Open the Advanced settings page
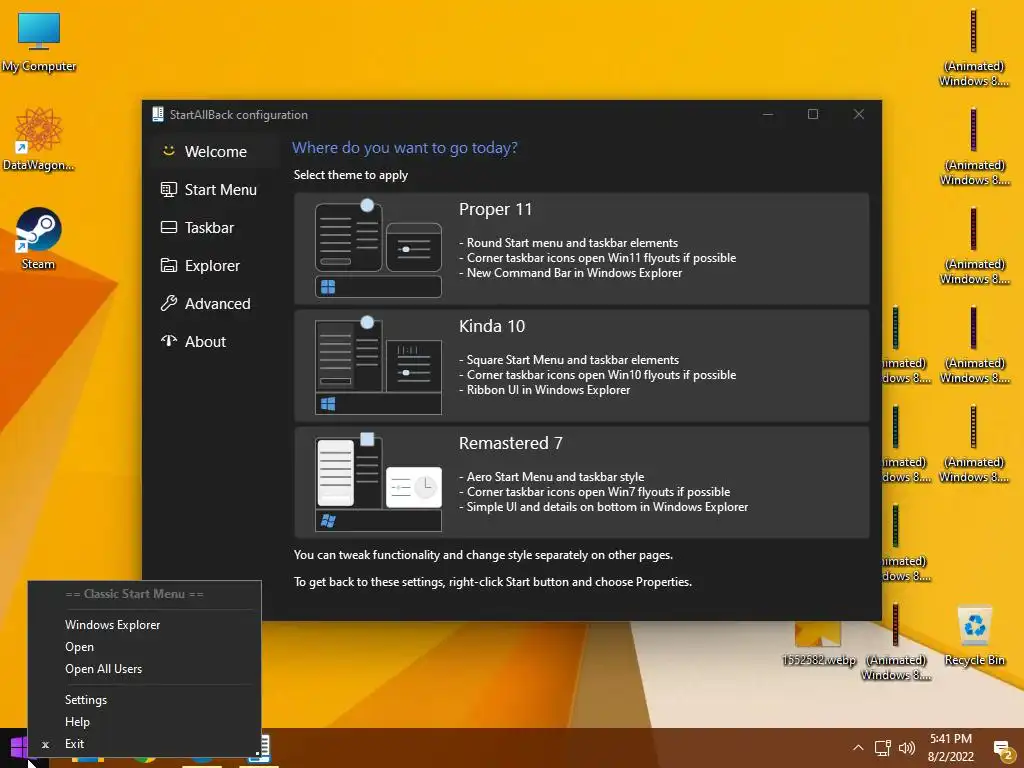This screenshot has width=1024, height=768. pos(214,303)
